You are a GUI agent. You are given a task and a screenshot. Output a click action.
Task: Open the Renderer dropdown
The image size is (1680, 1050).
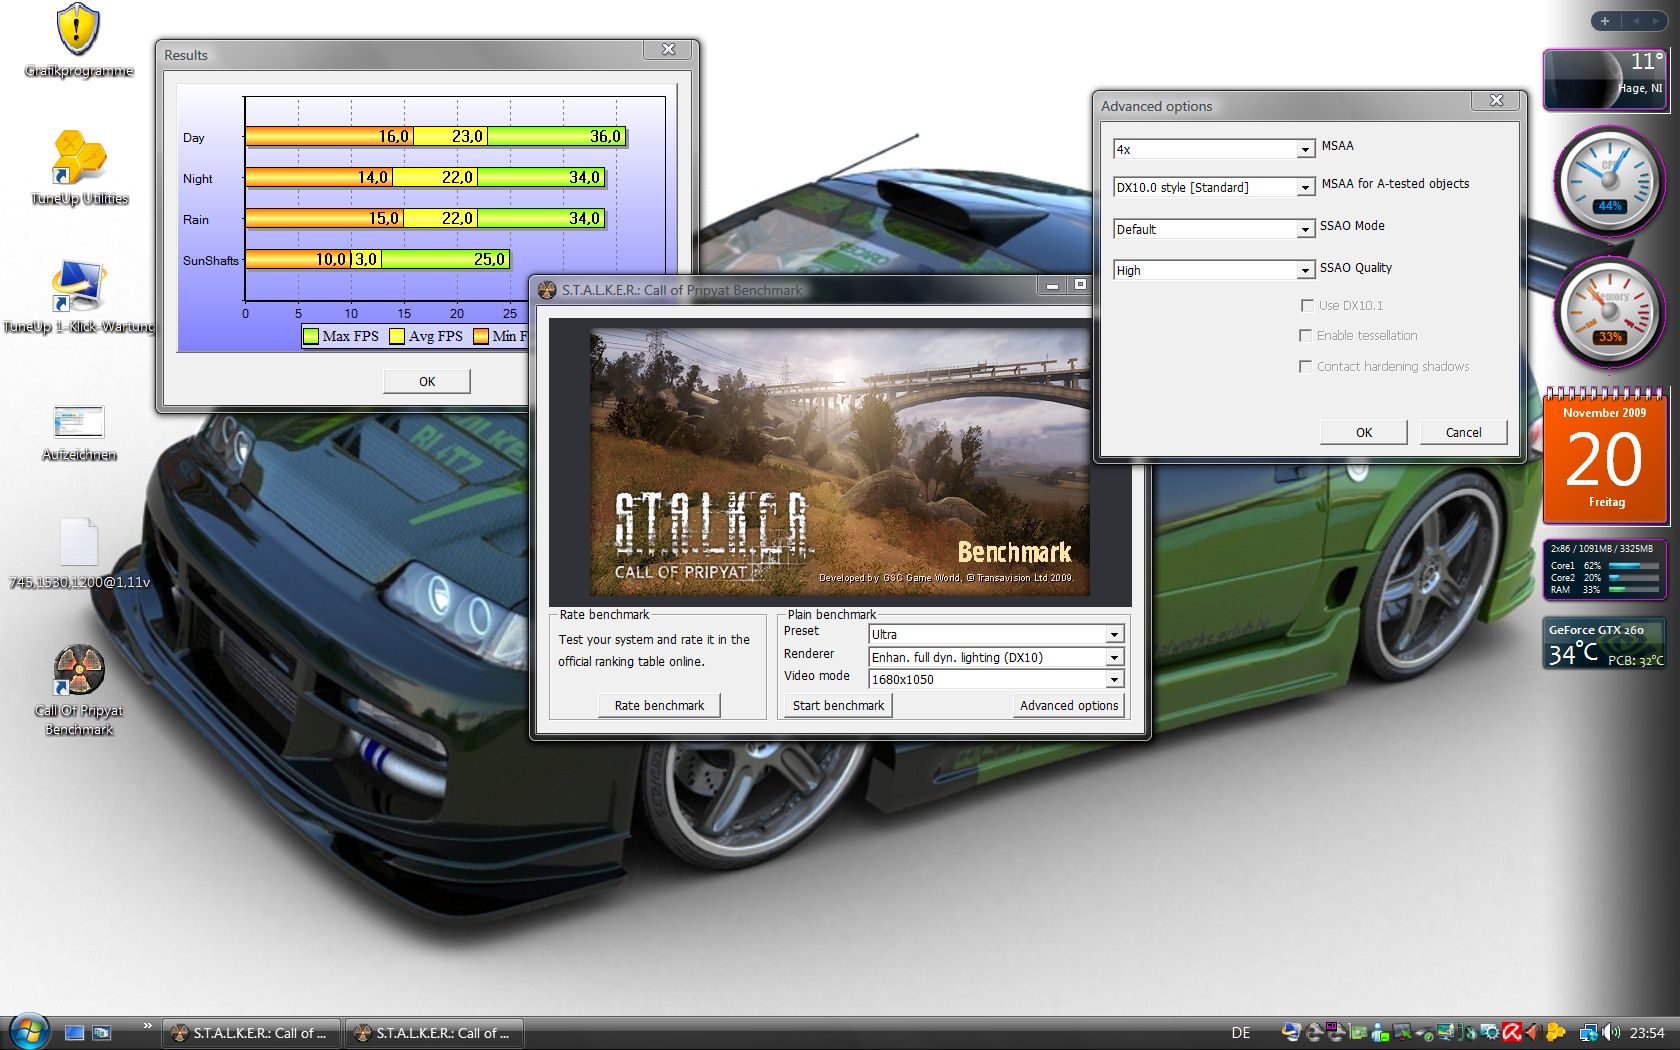tap(996, 657)
